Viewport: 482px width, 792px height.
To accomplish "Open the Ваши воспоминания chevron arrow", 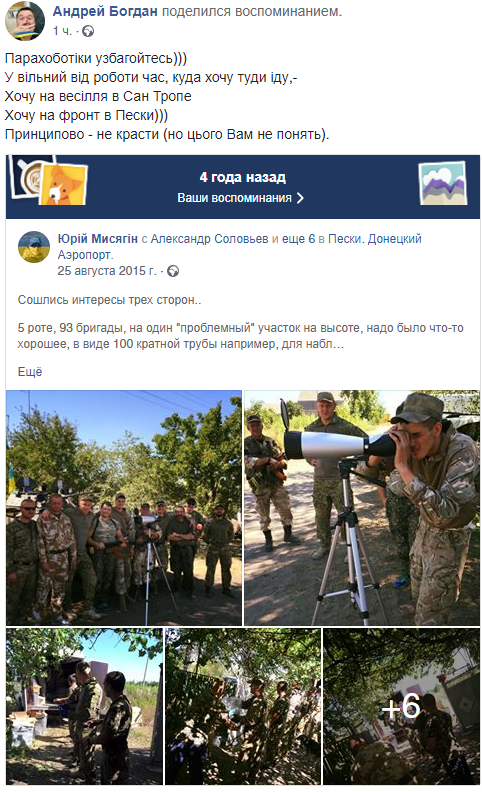I will click(301, 198).
